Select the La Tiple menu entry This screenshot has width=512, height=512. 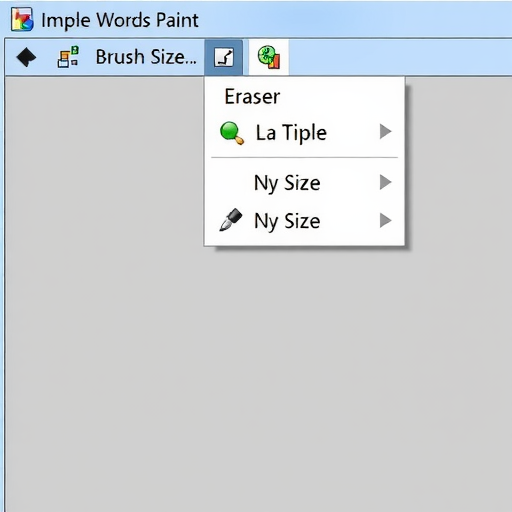[304, 132]
